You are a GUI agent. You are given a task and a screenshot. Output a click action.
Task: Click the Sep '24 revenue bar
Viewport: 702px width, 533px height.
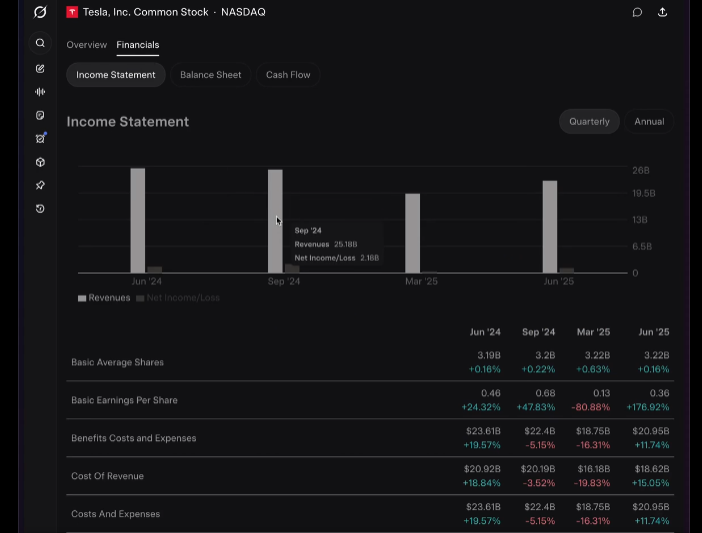click(275, 221)
